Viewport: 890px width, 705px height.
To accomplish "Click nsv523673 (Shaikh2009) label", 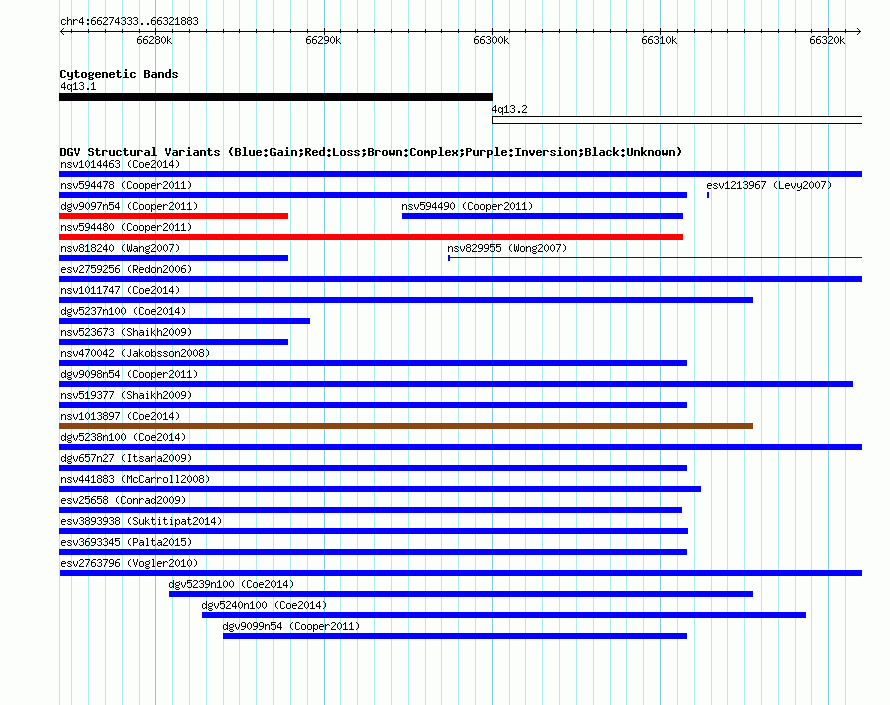I will click(x=126, y=333).
